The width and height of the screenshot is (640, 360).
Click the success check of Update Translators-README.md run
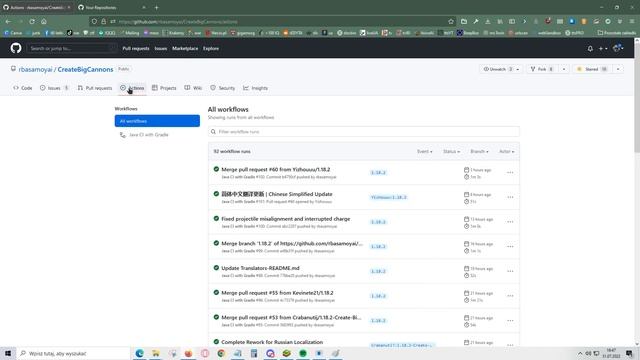tap(216, 268)
